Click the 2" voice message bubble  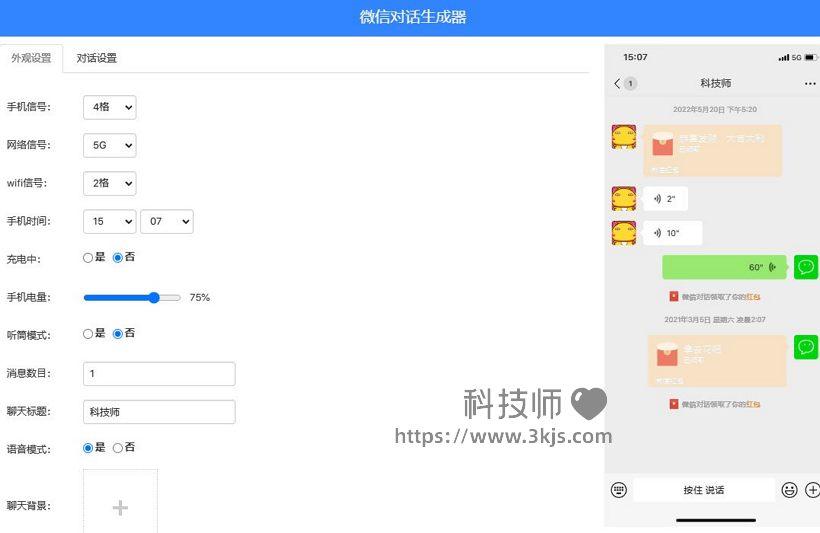click(665, 199)
